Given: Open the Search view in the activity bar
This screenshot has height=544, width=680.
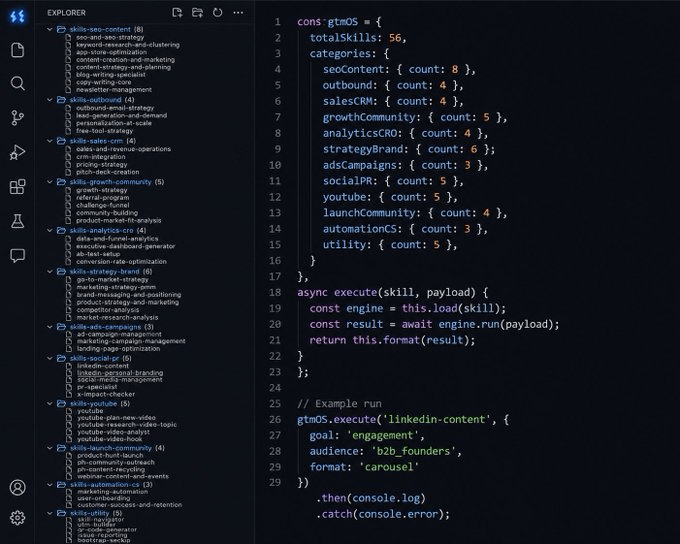Looking at the screenshot, I should [17, 83].
